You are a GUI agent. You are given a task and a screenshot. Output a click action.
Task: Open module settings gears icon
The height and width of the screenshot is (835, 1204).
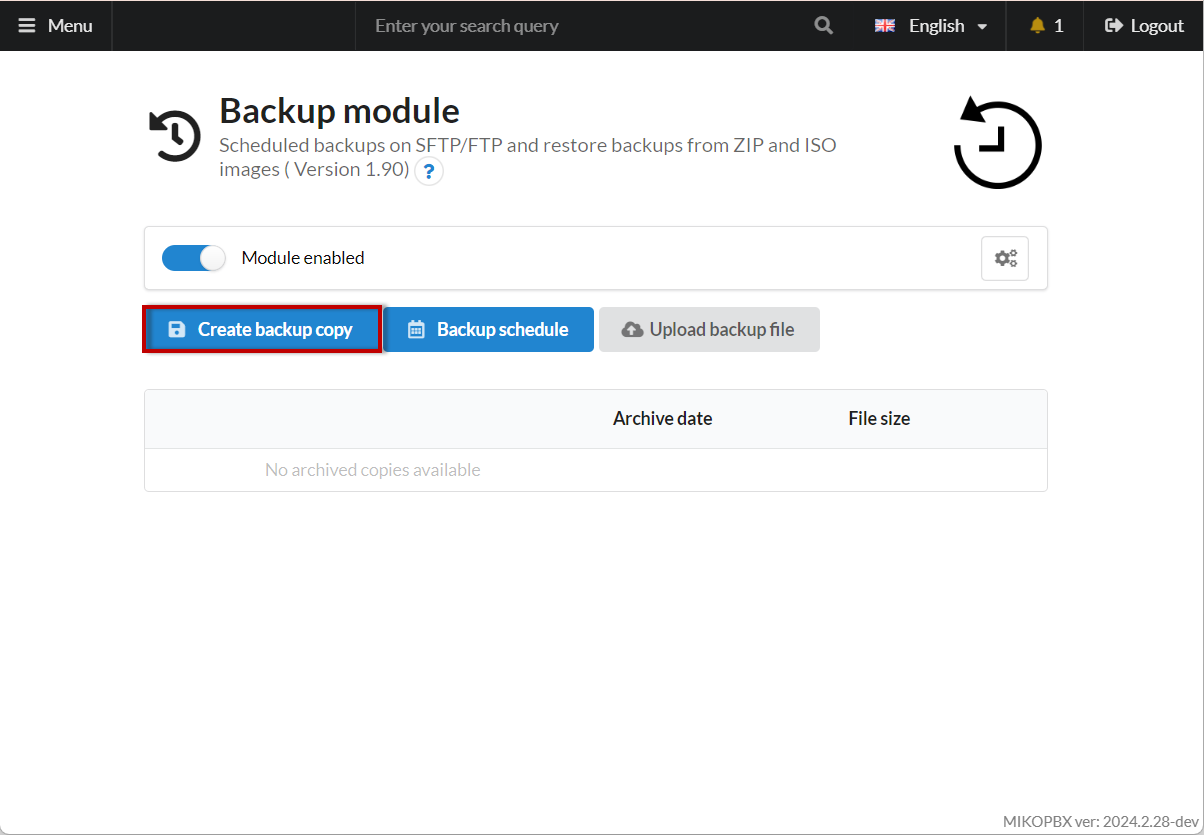(1004, 258)
